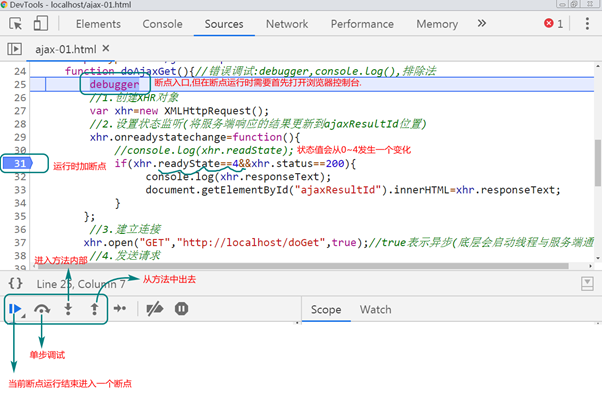The image size is (602, 407).
Task: Click the Chrome icon in title bar
Action: (x=4, y=5)
